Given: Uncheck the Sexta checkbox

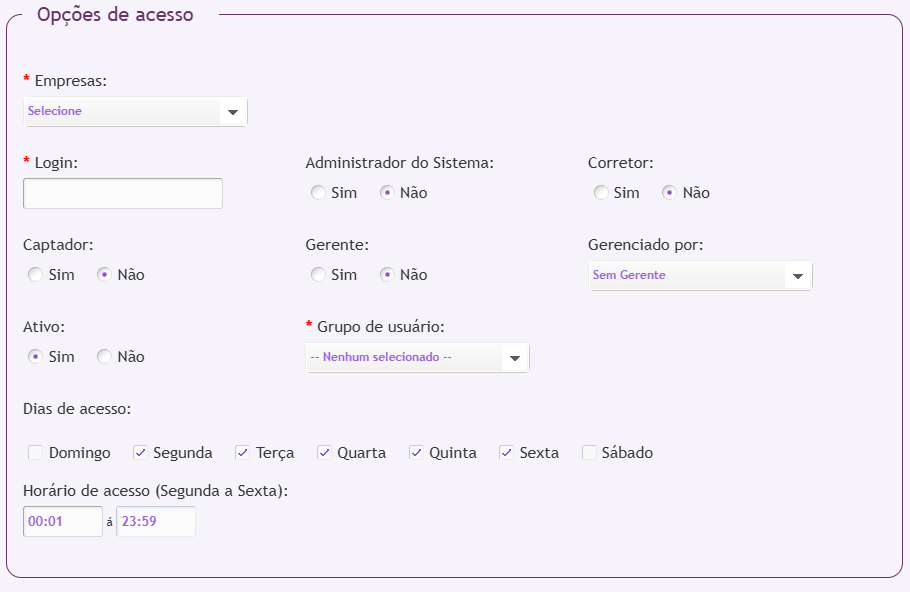Looking at the screenshot, I should click(507, 453).
